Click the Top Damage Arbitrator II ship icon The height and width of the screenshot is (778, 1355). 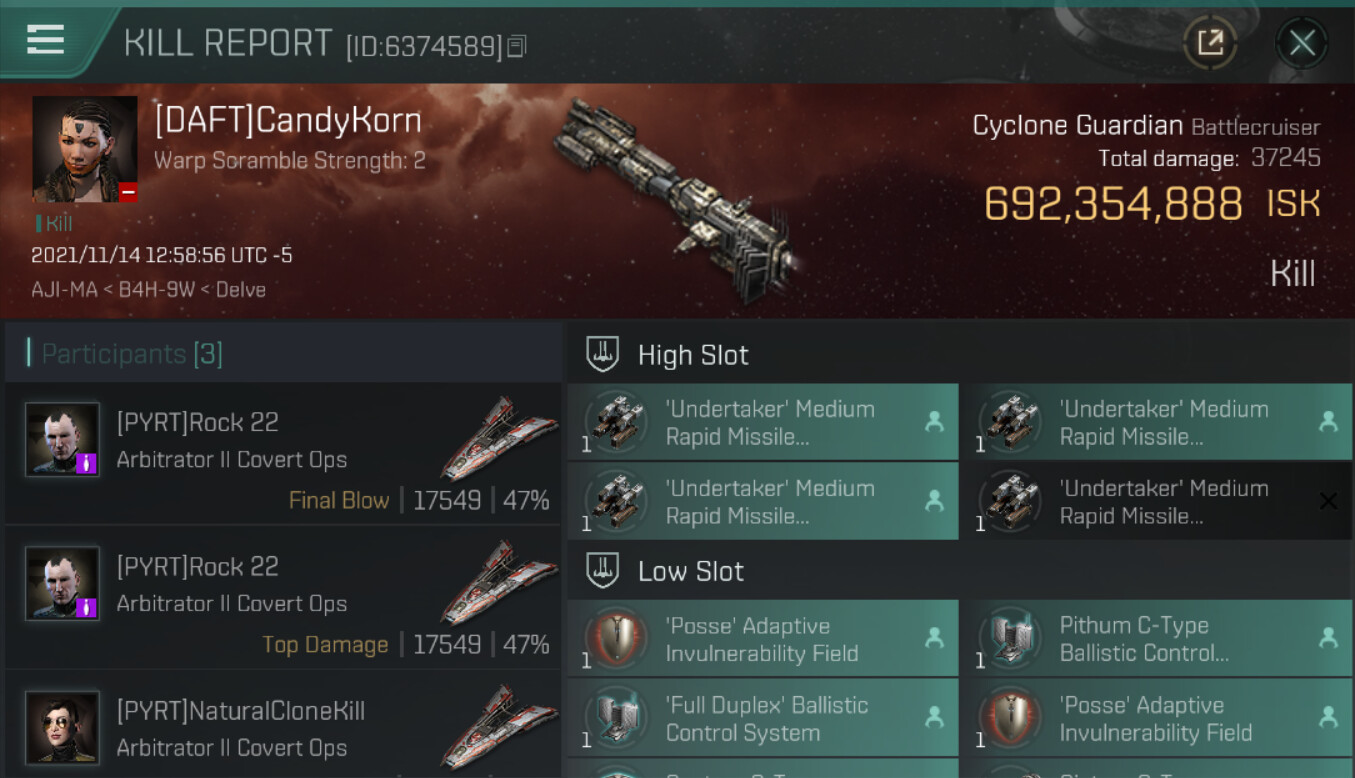[499, 583]
